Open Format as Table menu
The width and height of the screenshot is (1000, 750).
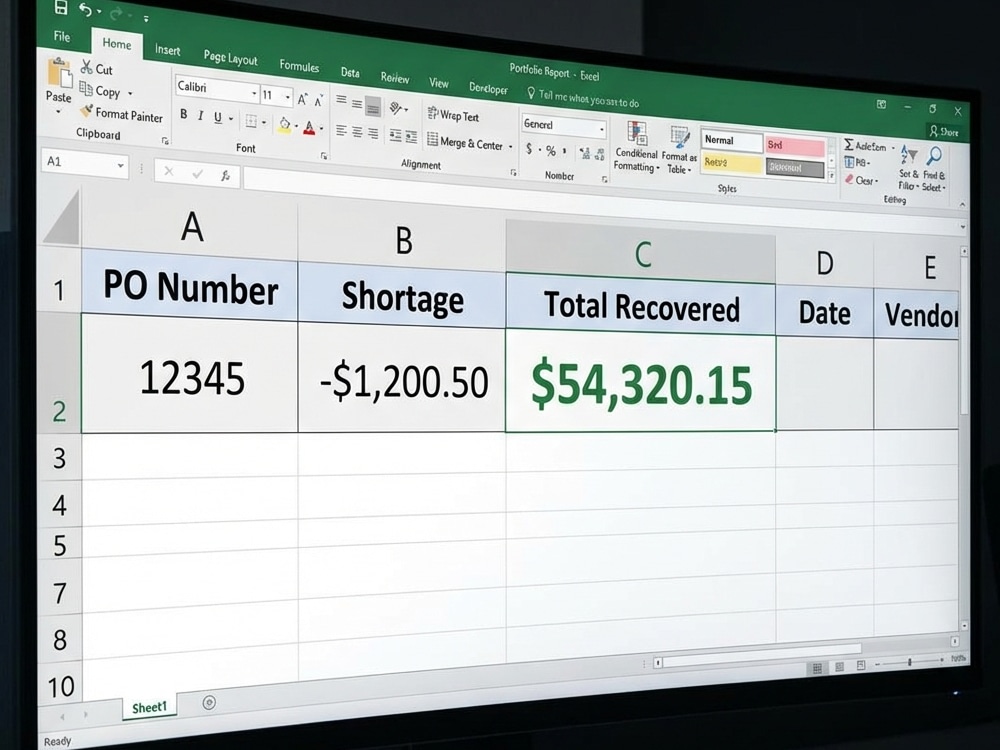pyautogui.click(x=679, y=151)
